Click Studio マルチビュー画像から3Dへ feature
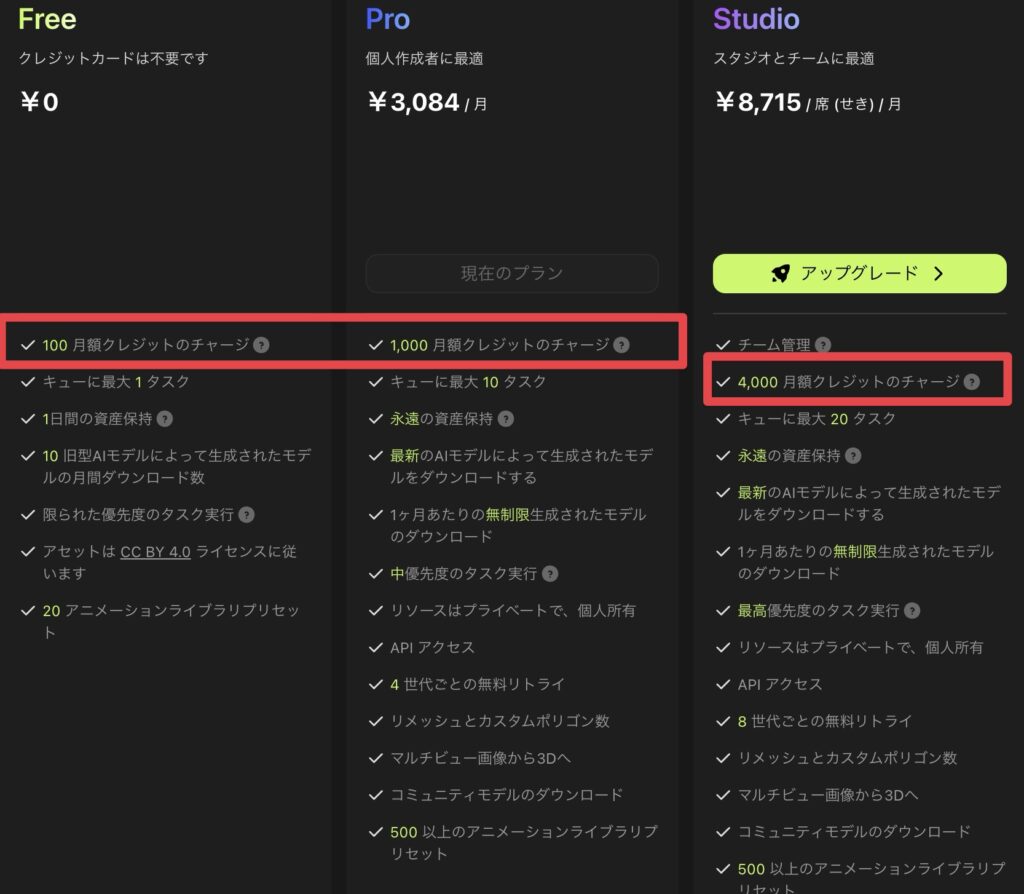This screenshot has width=1024, height=894. click(828, 795)
